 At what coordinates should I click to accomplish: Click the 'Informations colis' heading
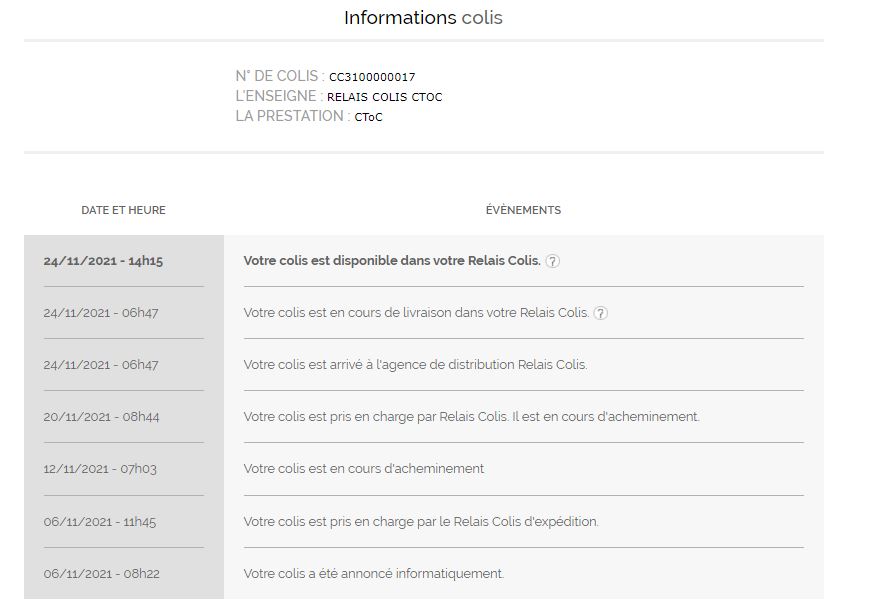coord(423,17)
